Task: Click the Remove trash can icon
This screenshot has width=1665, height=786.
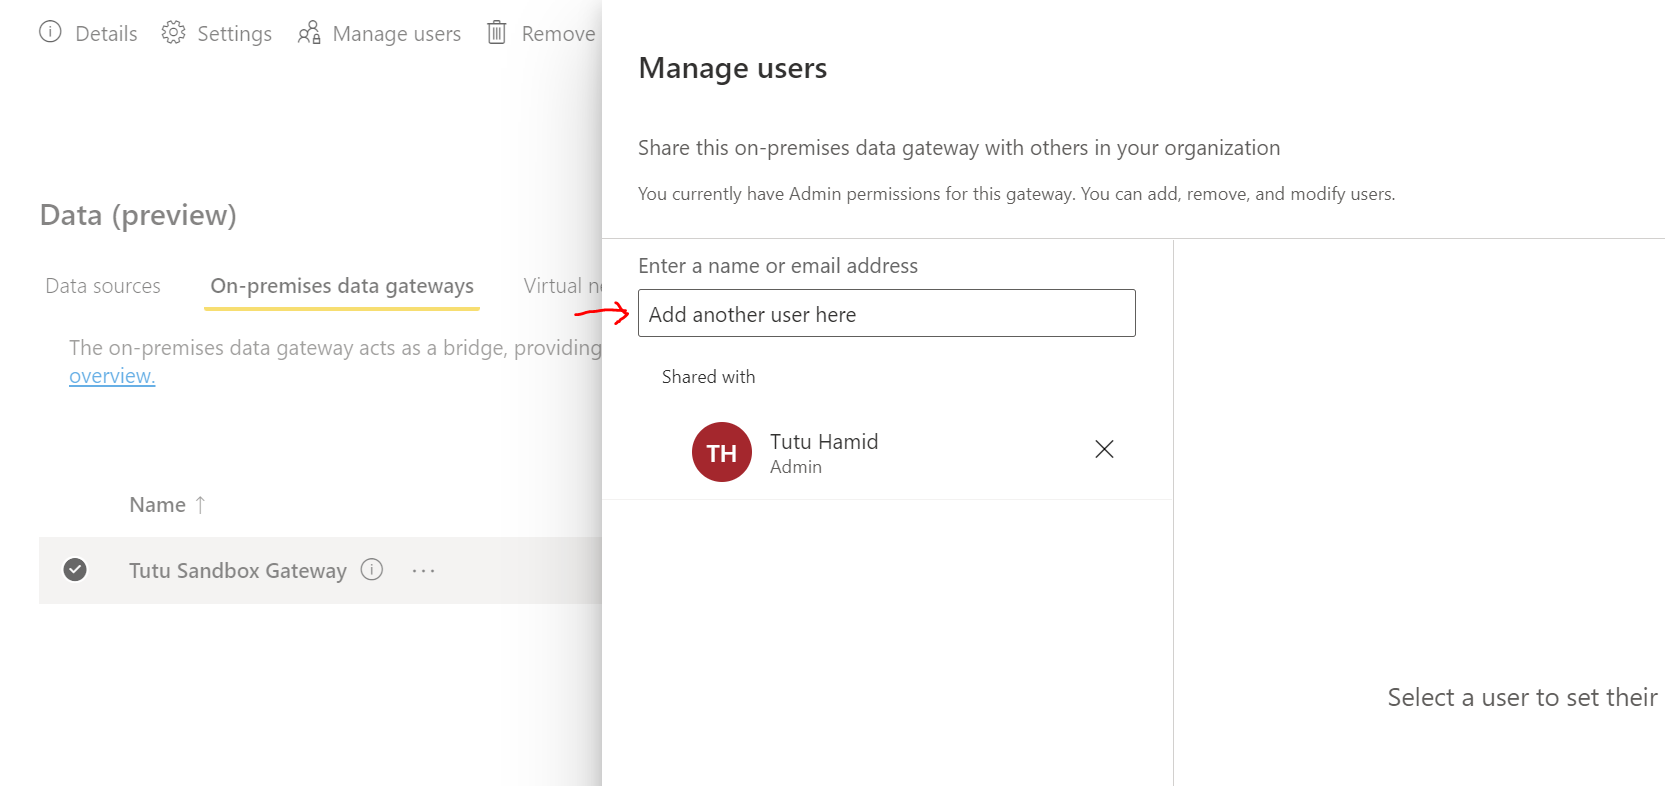Action: [x=497, y=32]
